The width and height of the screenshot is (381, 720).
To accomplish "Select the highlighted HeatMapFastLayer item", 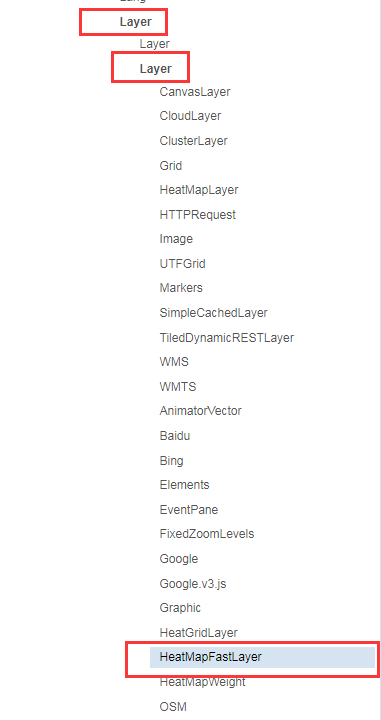I will point(262,657).
